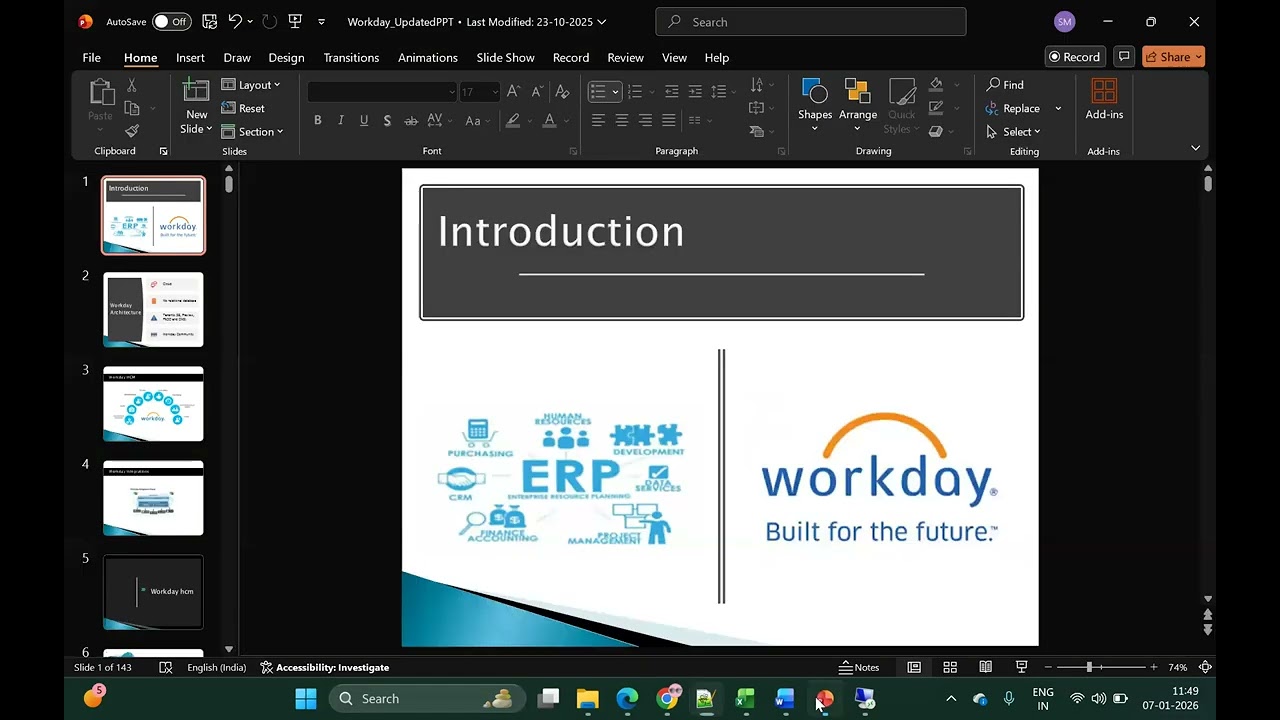
Task: Click the Save icon in title bar
Action: (x=209, y=21)
